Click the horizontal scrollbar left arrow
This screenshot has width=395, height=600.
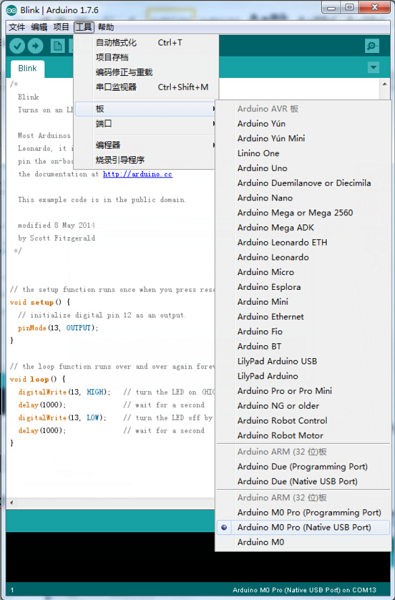pos(11,502)
